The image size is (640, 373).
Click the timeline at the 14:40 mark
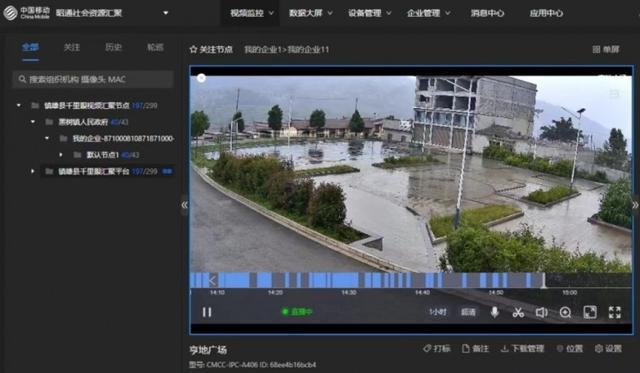[x=422, y=293]
